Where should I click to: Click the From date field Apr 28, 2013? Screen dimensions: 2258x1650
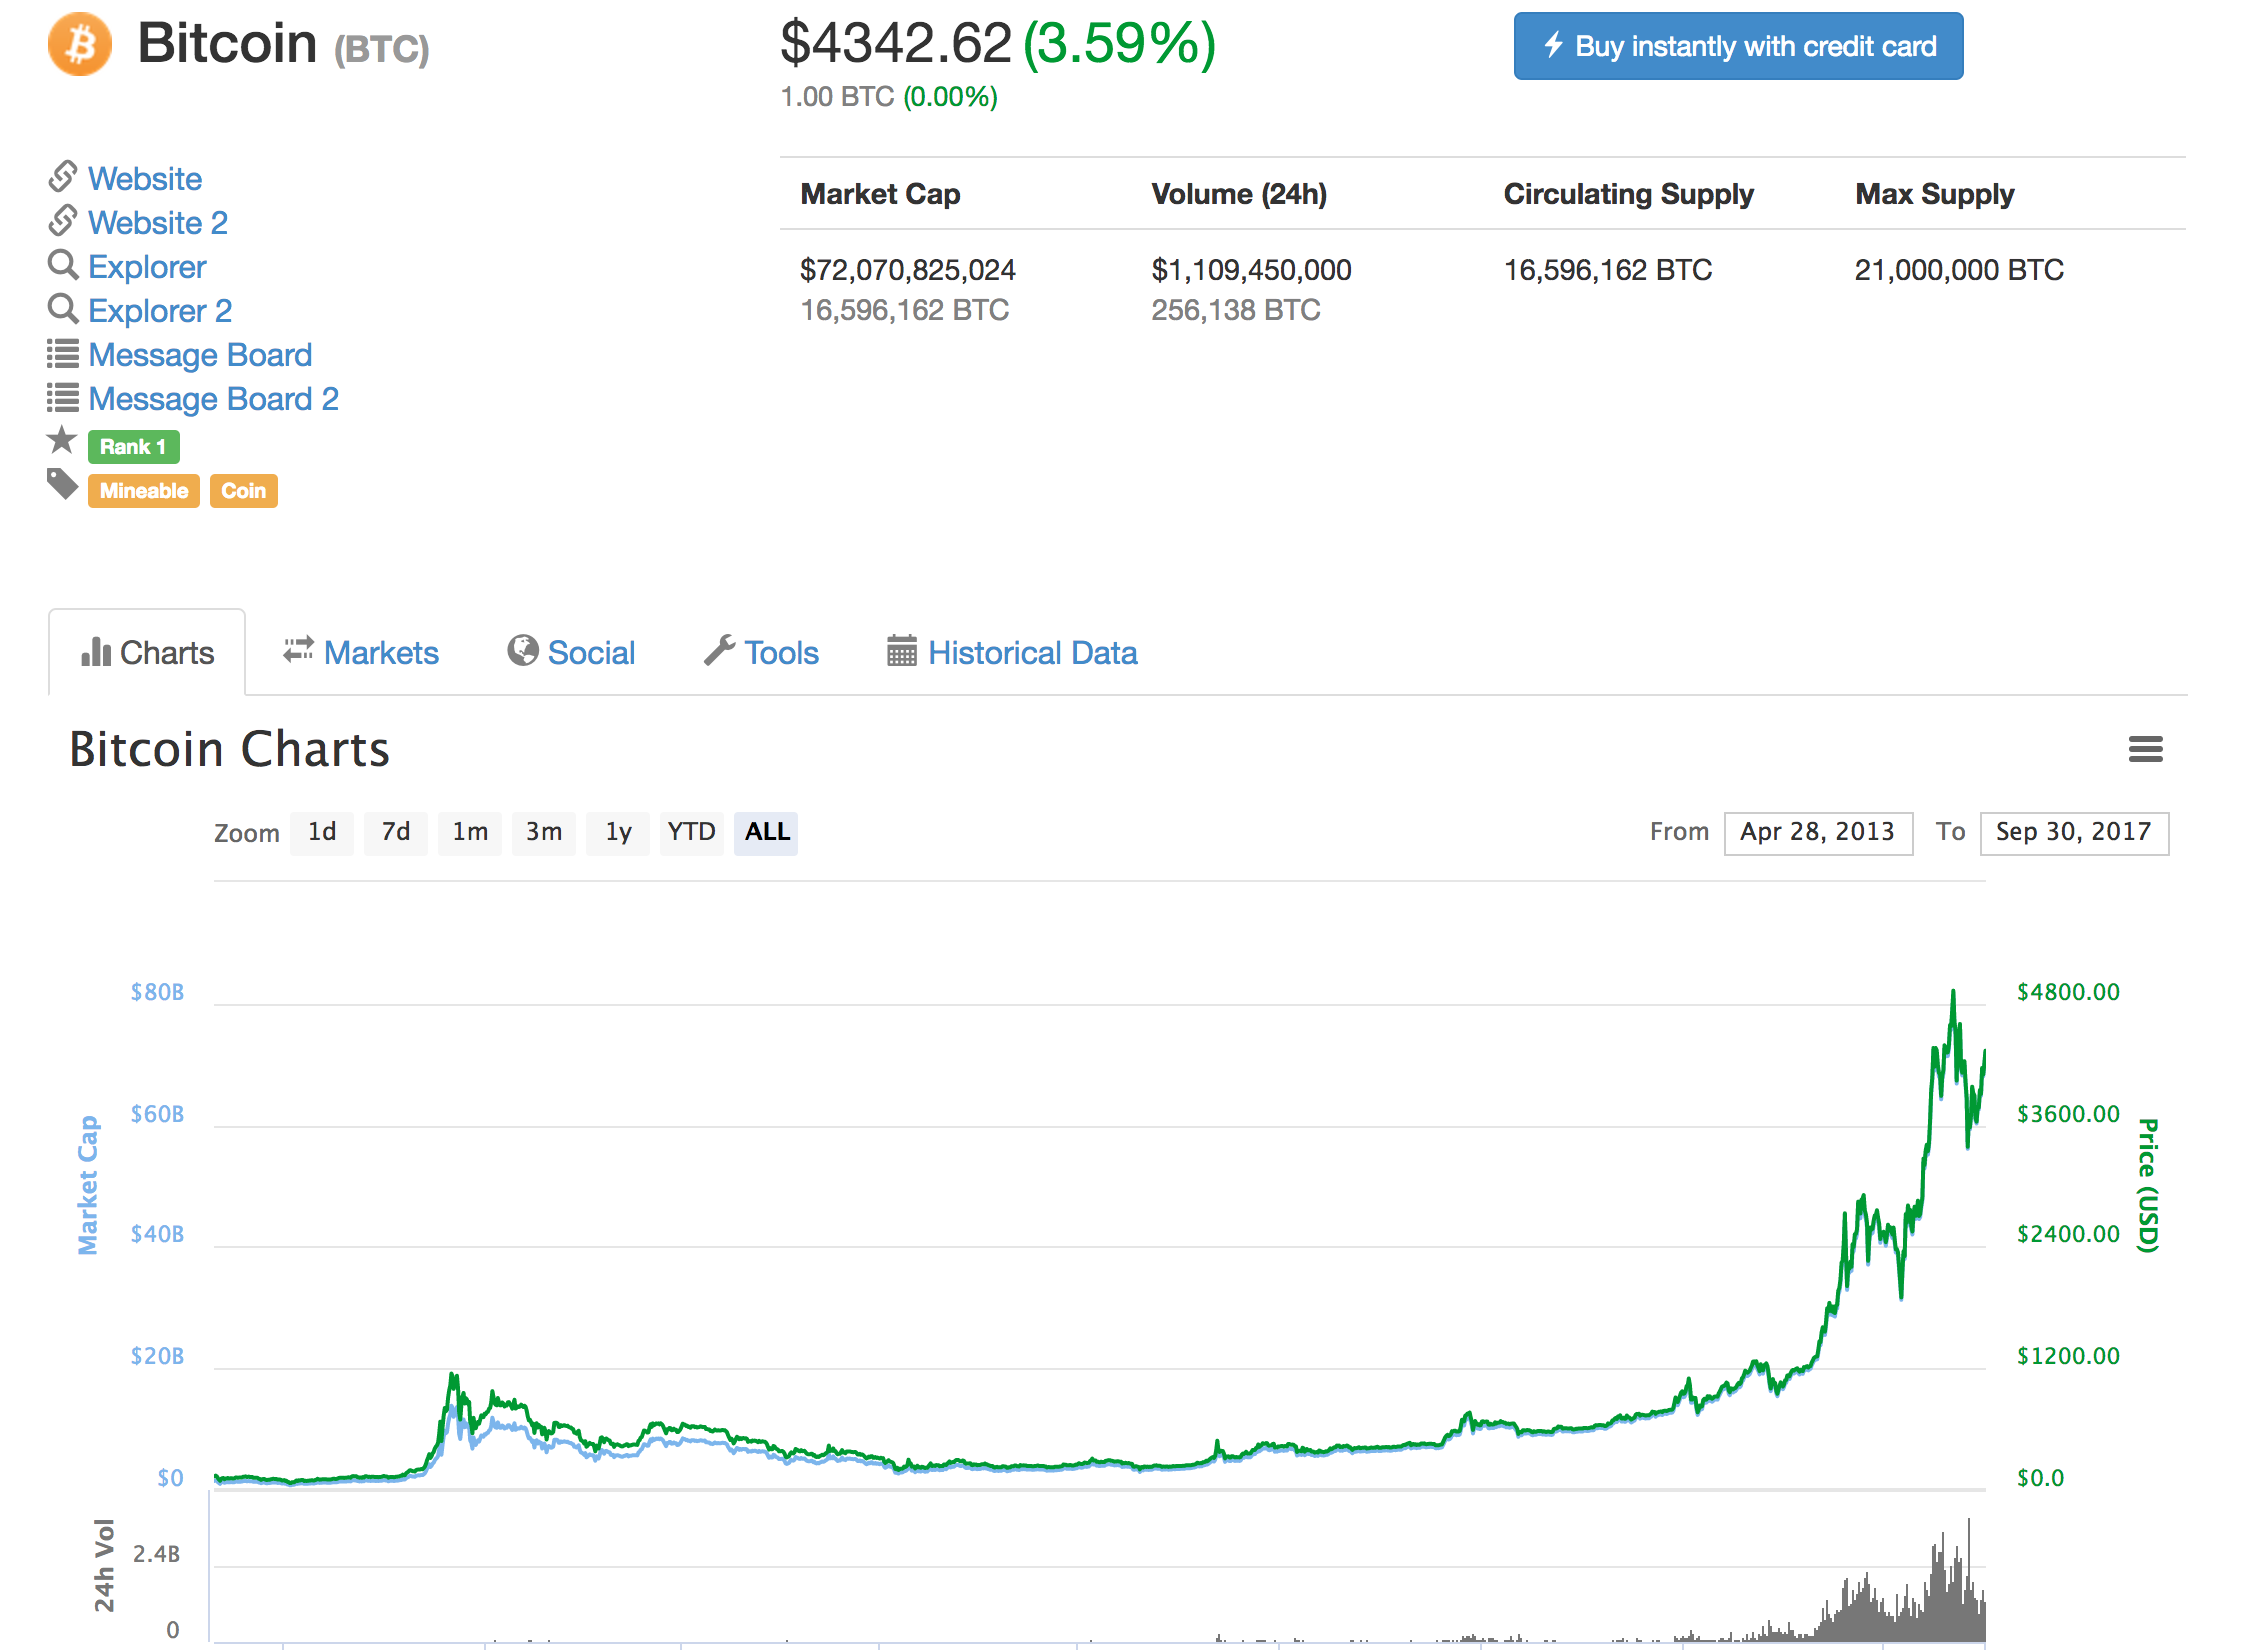point(1818,832)
